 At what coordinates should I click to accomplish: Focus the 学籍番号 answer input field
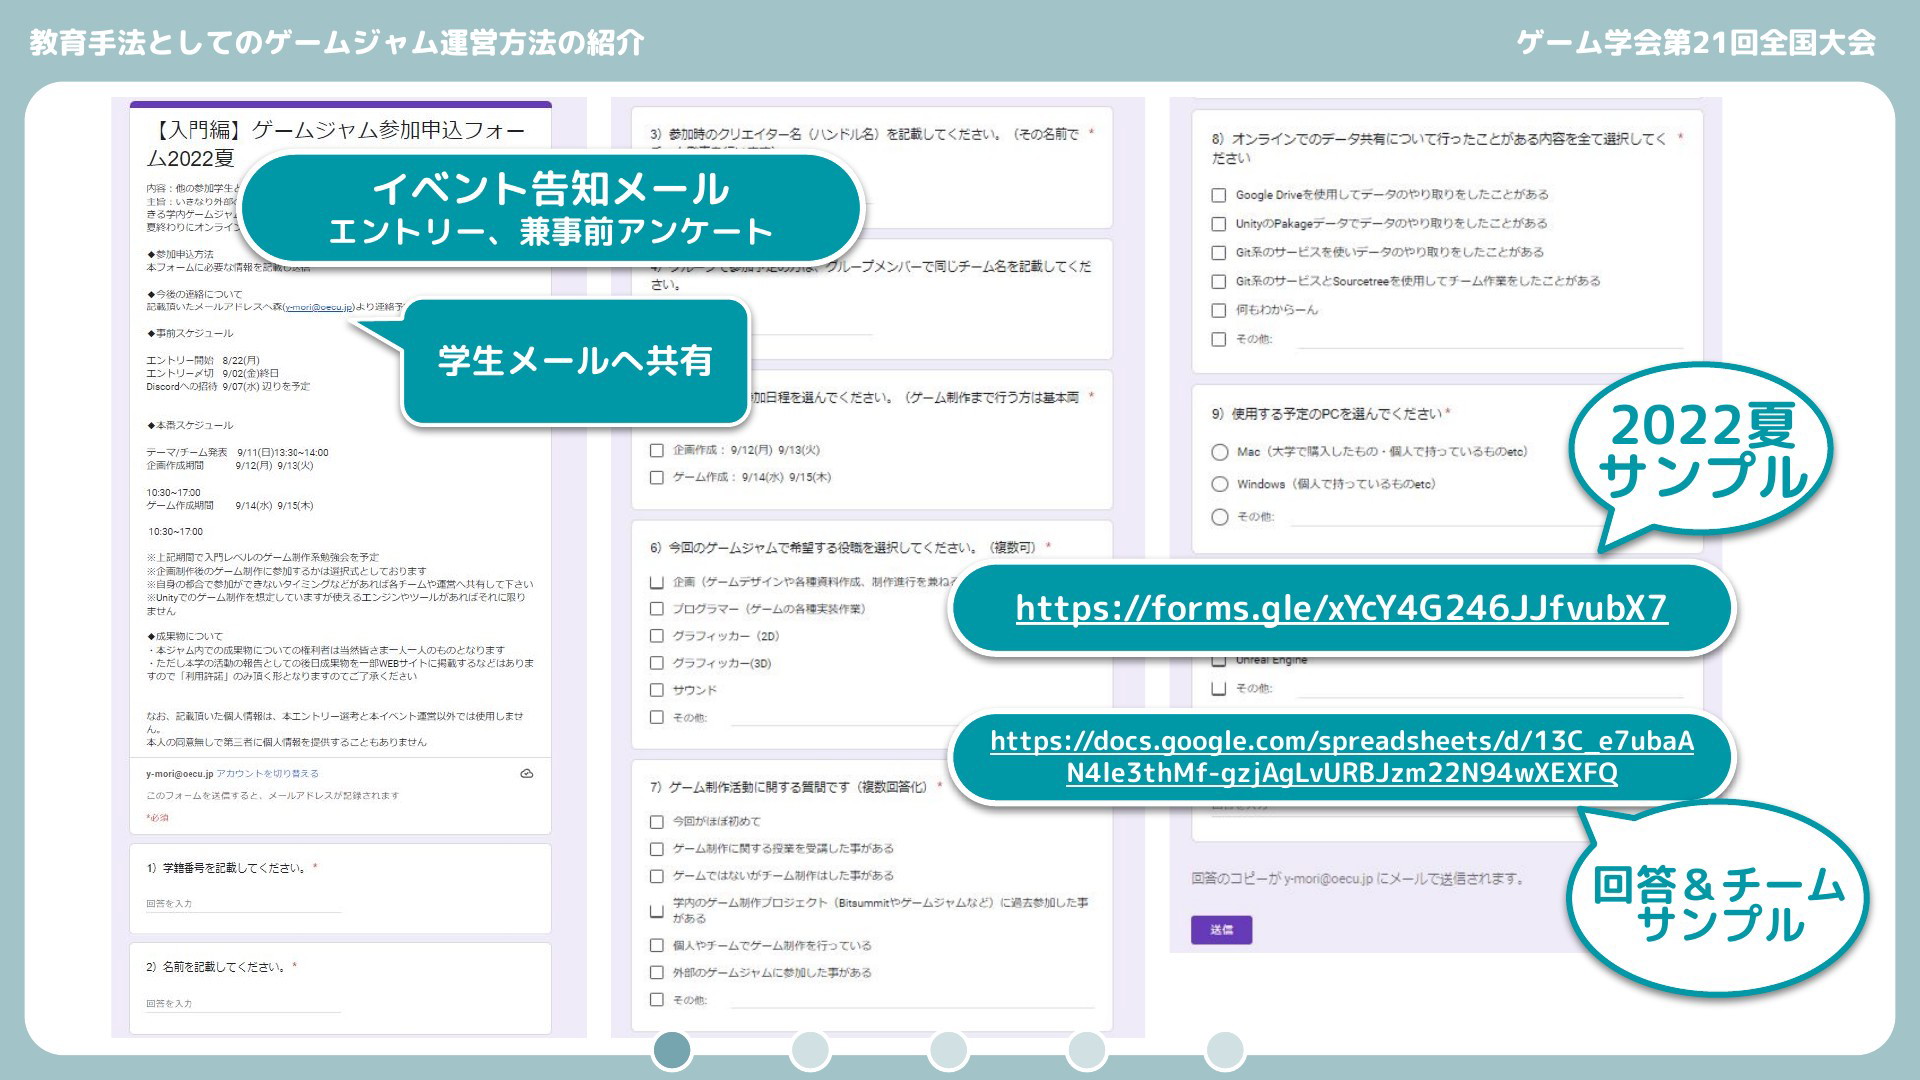pos(243,904)
